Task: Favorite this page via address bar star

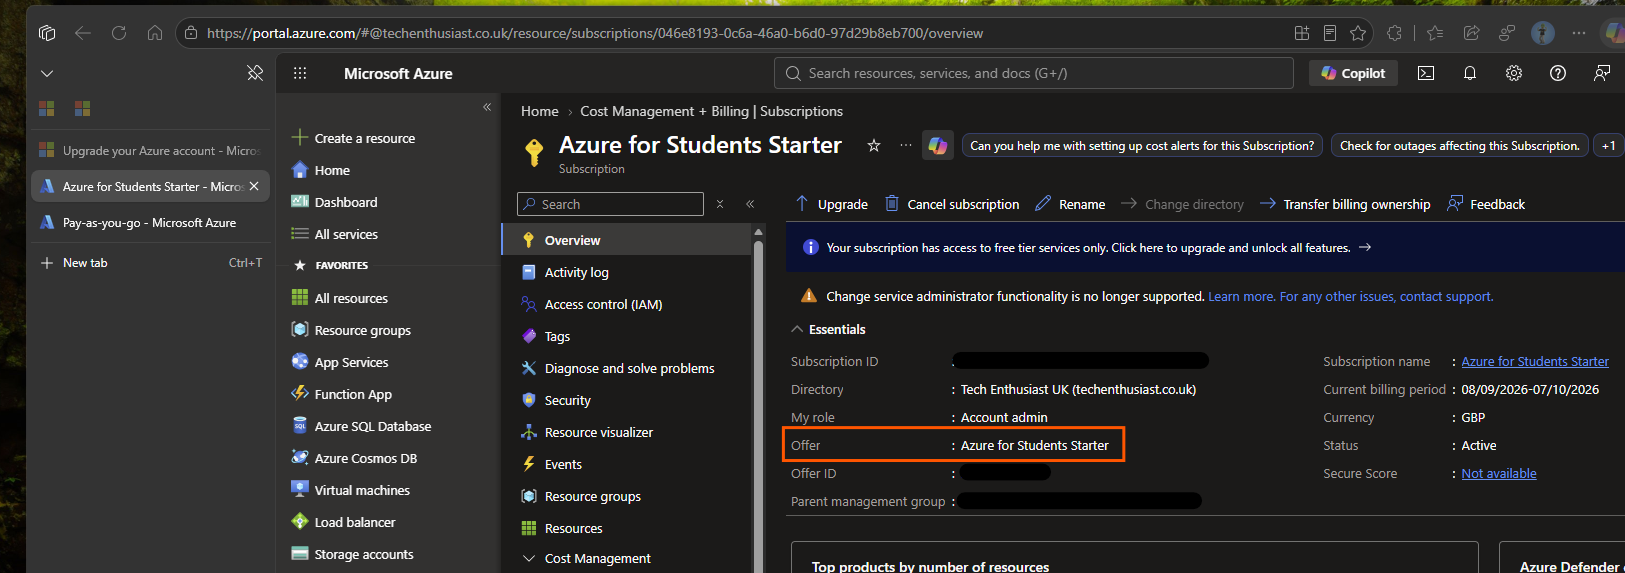Action: [1358, 33]
